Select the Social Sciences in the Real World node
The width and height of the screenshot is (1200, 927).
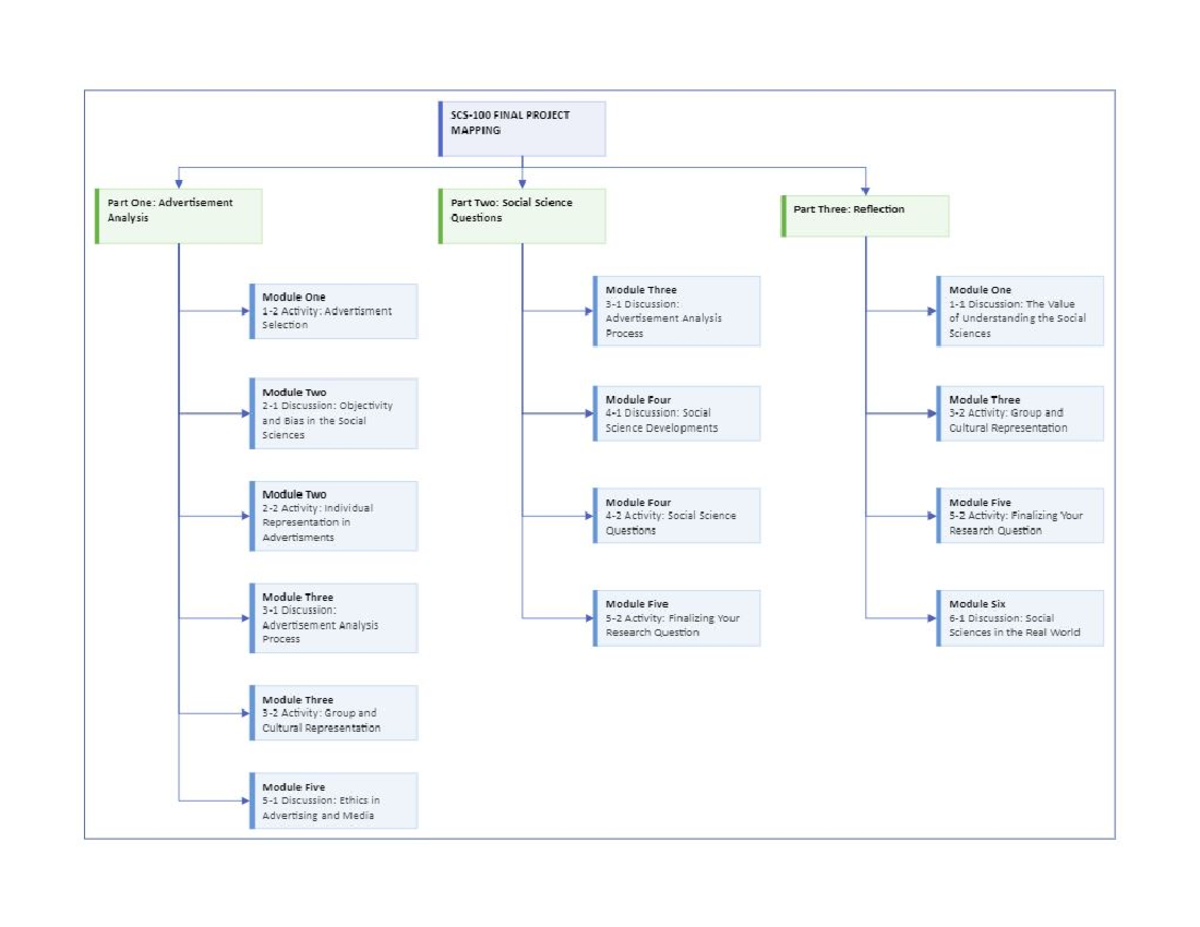[x=1019, y=618]
